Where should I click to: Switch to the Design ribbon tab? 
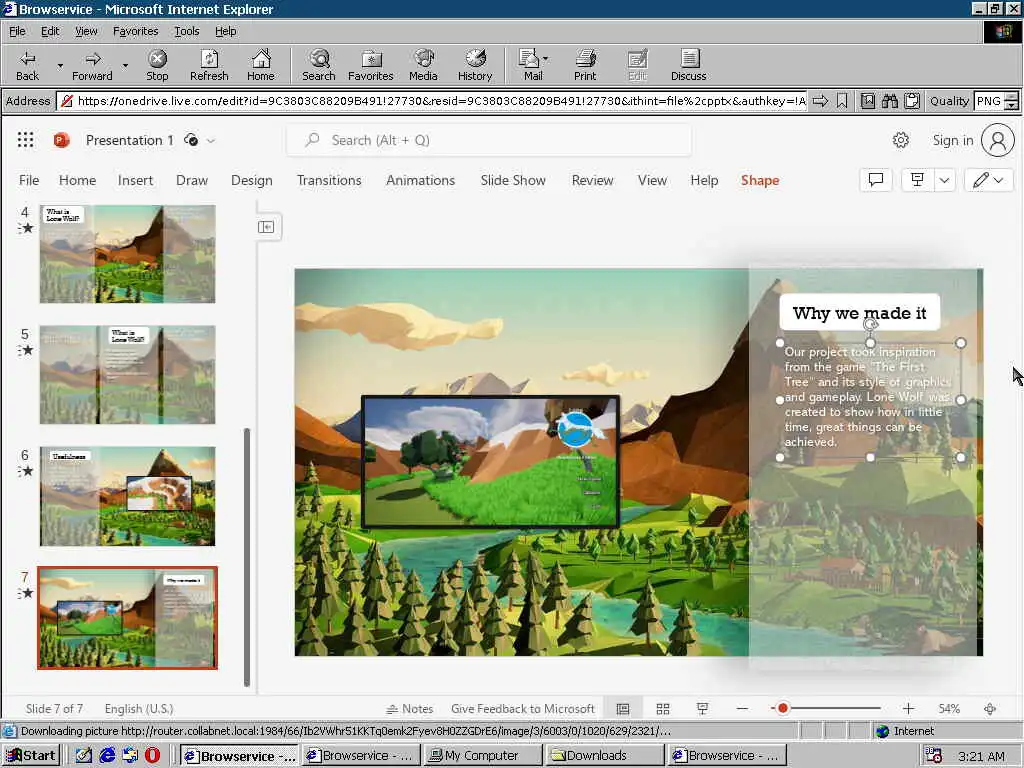click(251, 180)
